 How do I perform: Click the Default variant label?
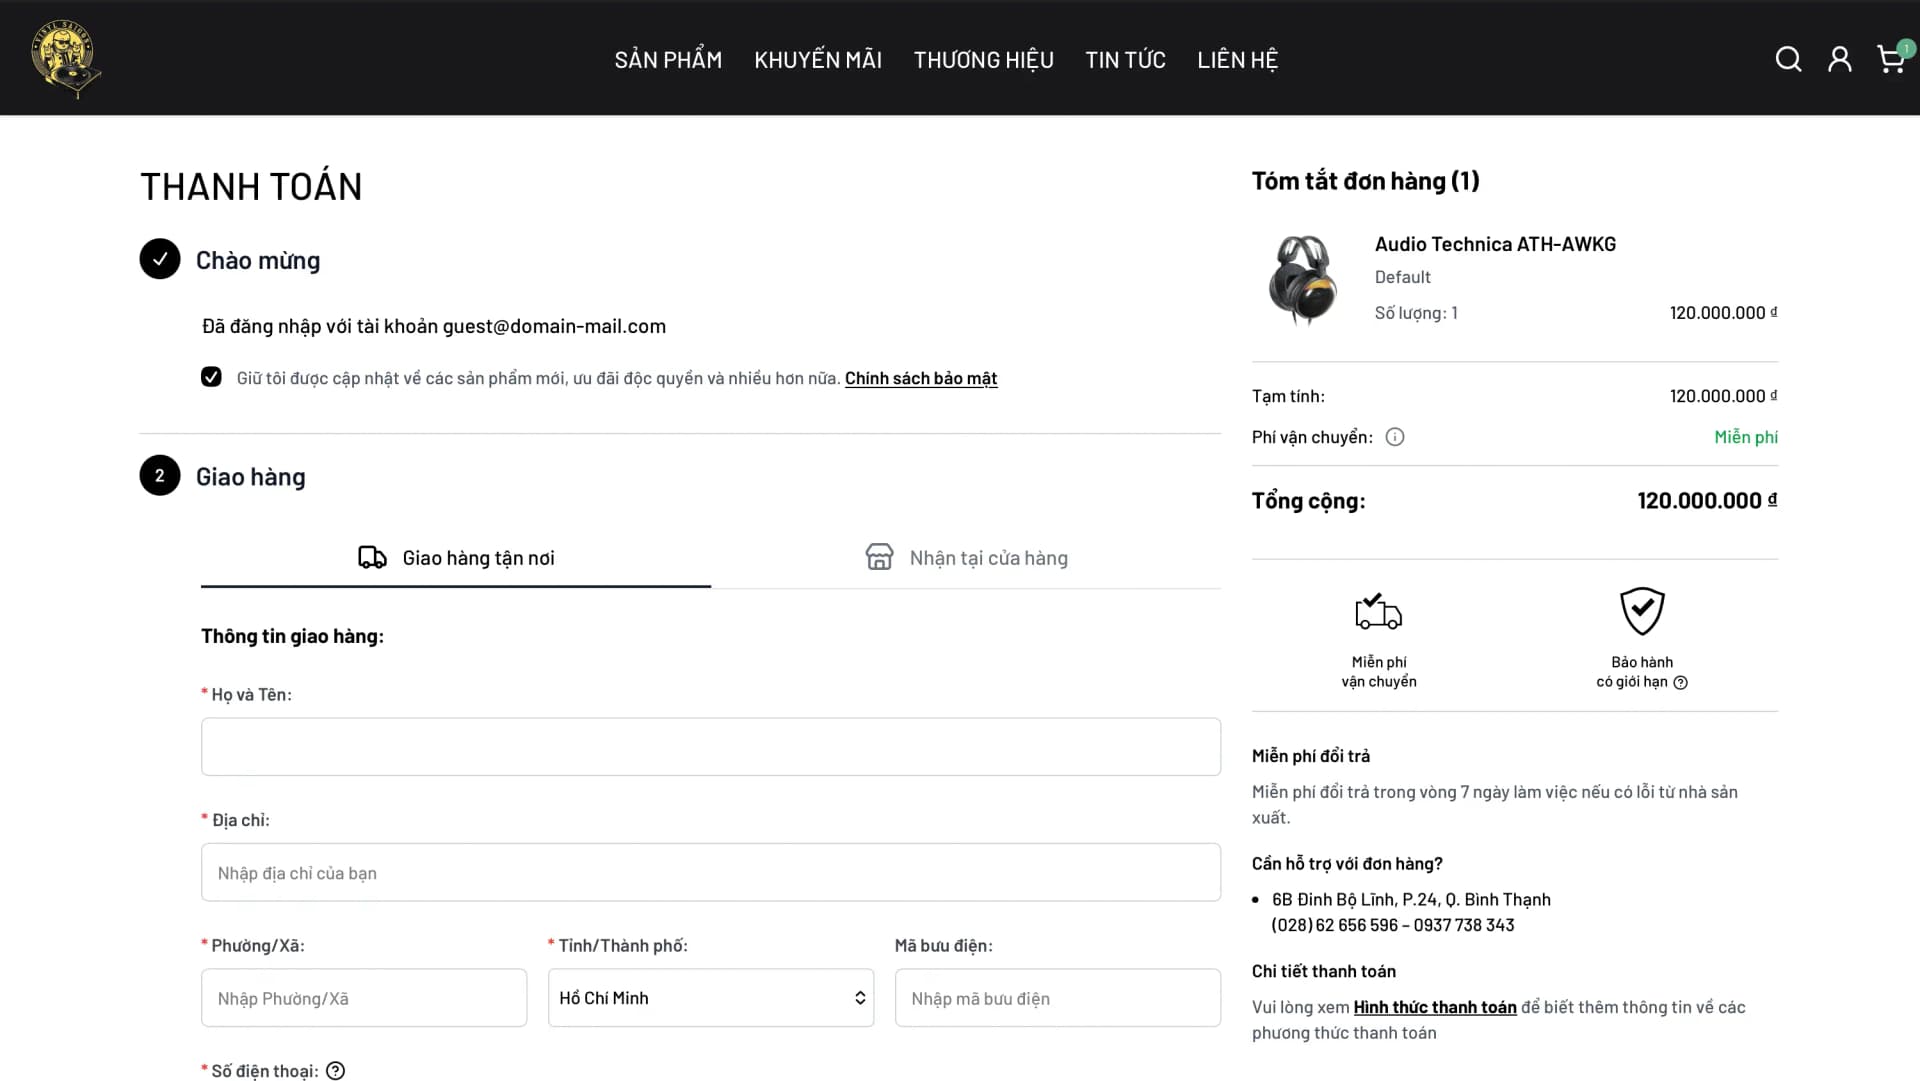(x=1402, y=277)
